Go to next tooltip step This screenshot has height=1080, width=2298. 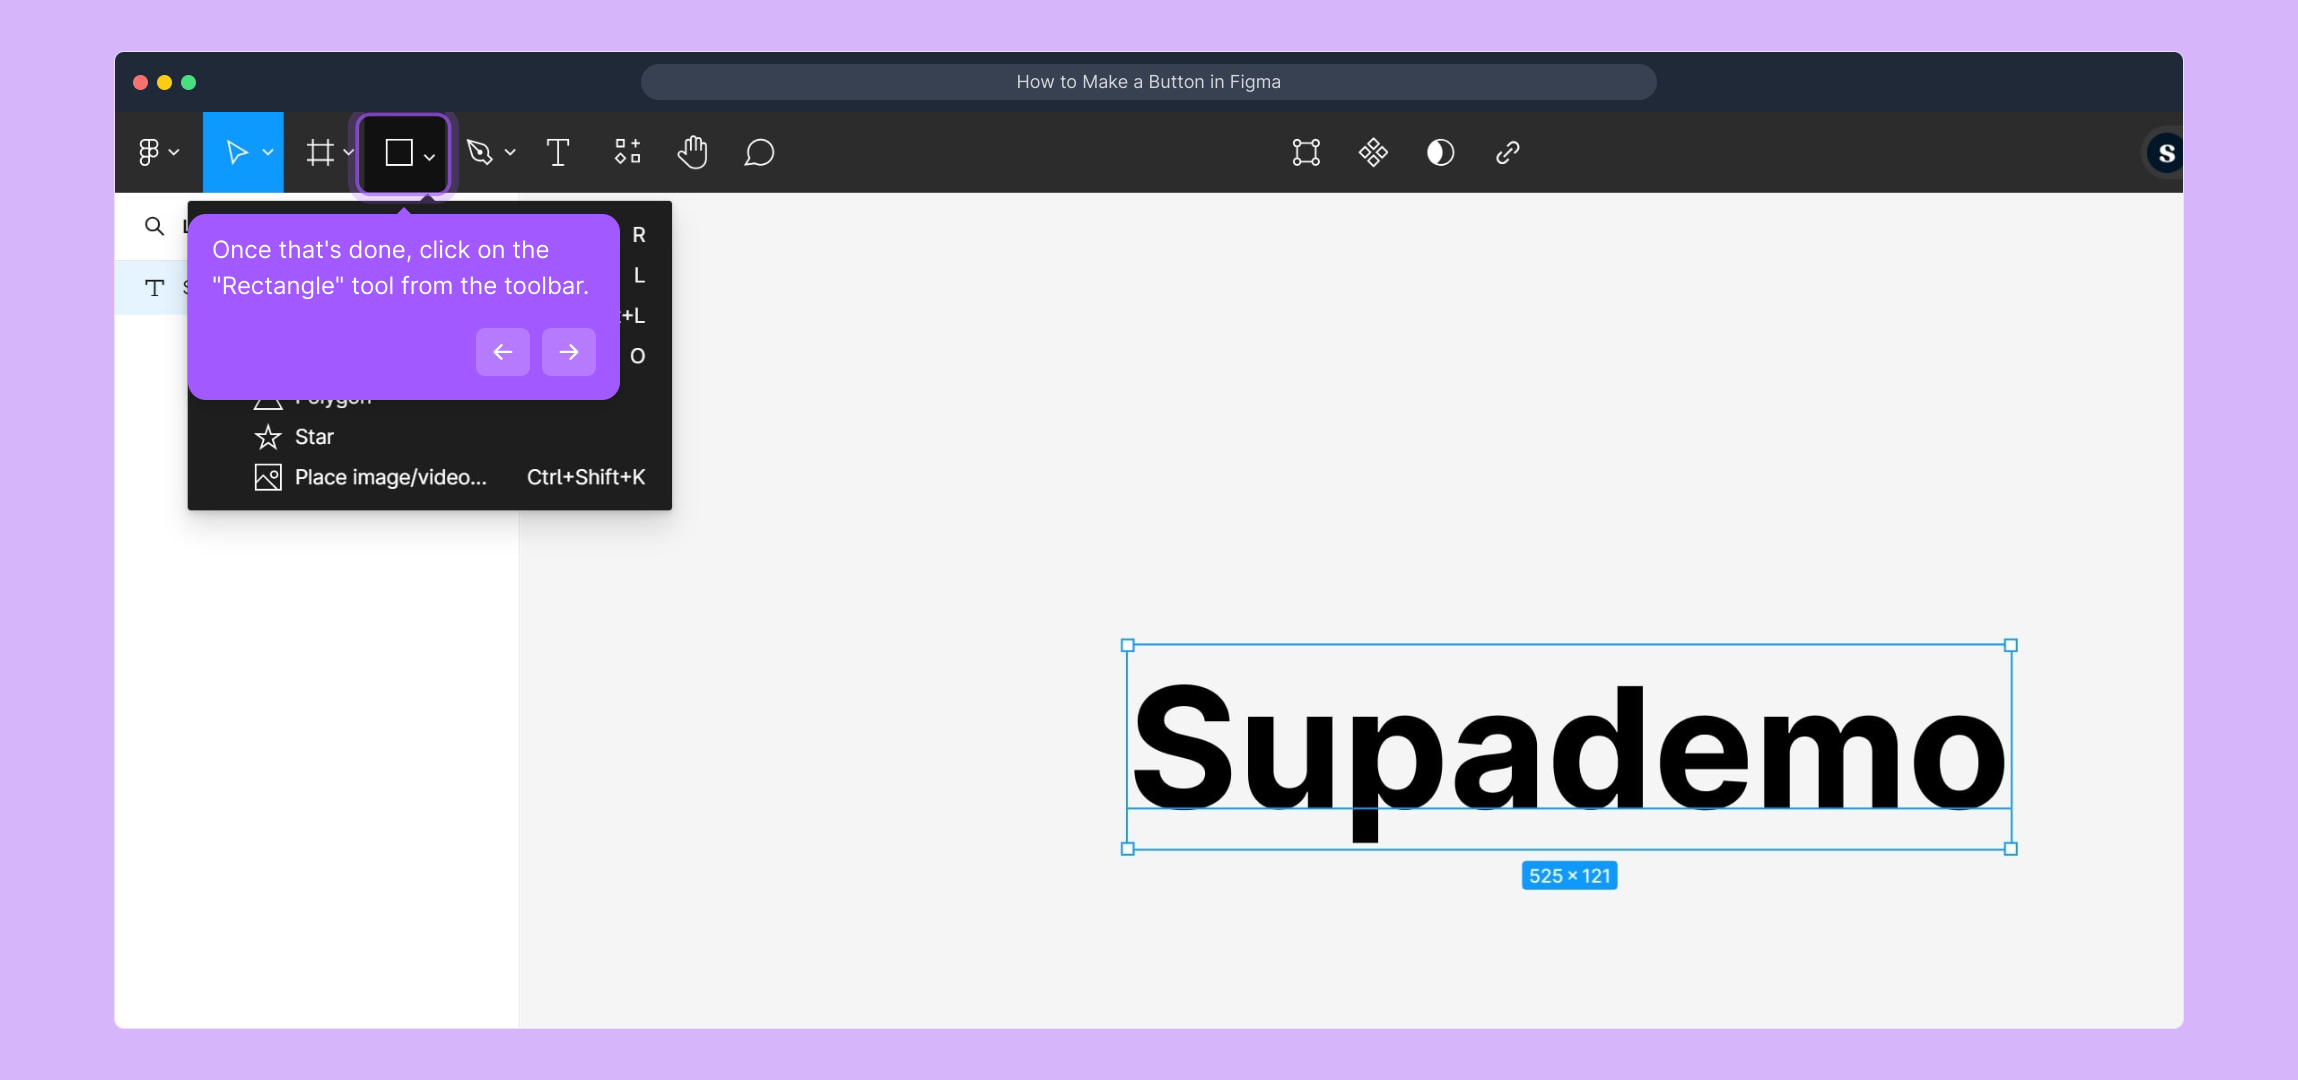click(x=568, y=352)
